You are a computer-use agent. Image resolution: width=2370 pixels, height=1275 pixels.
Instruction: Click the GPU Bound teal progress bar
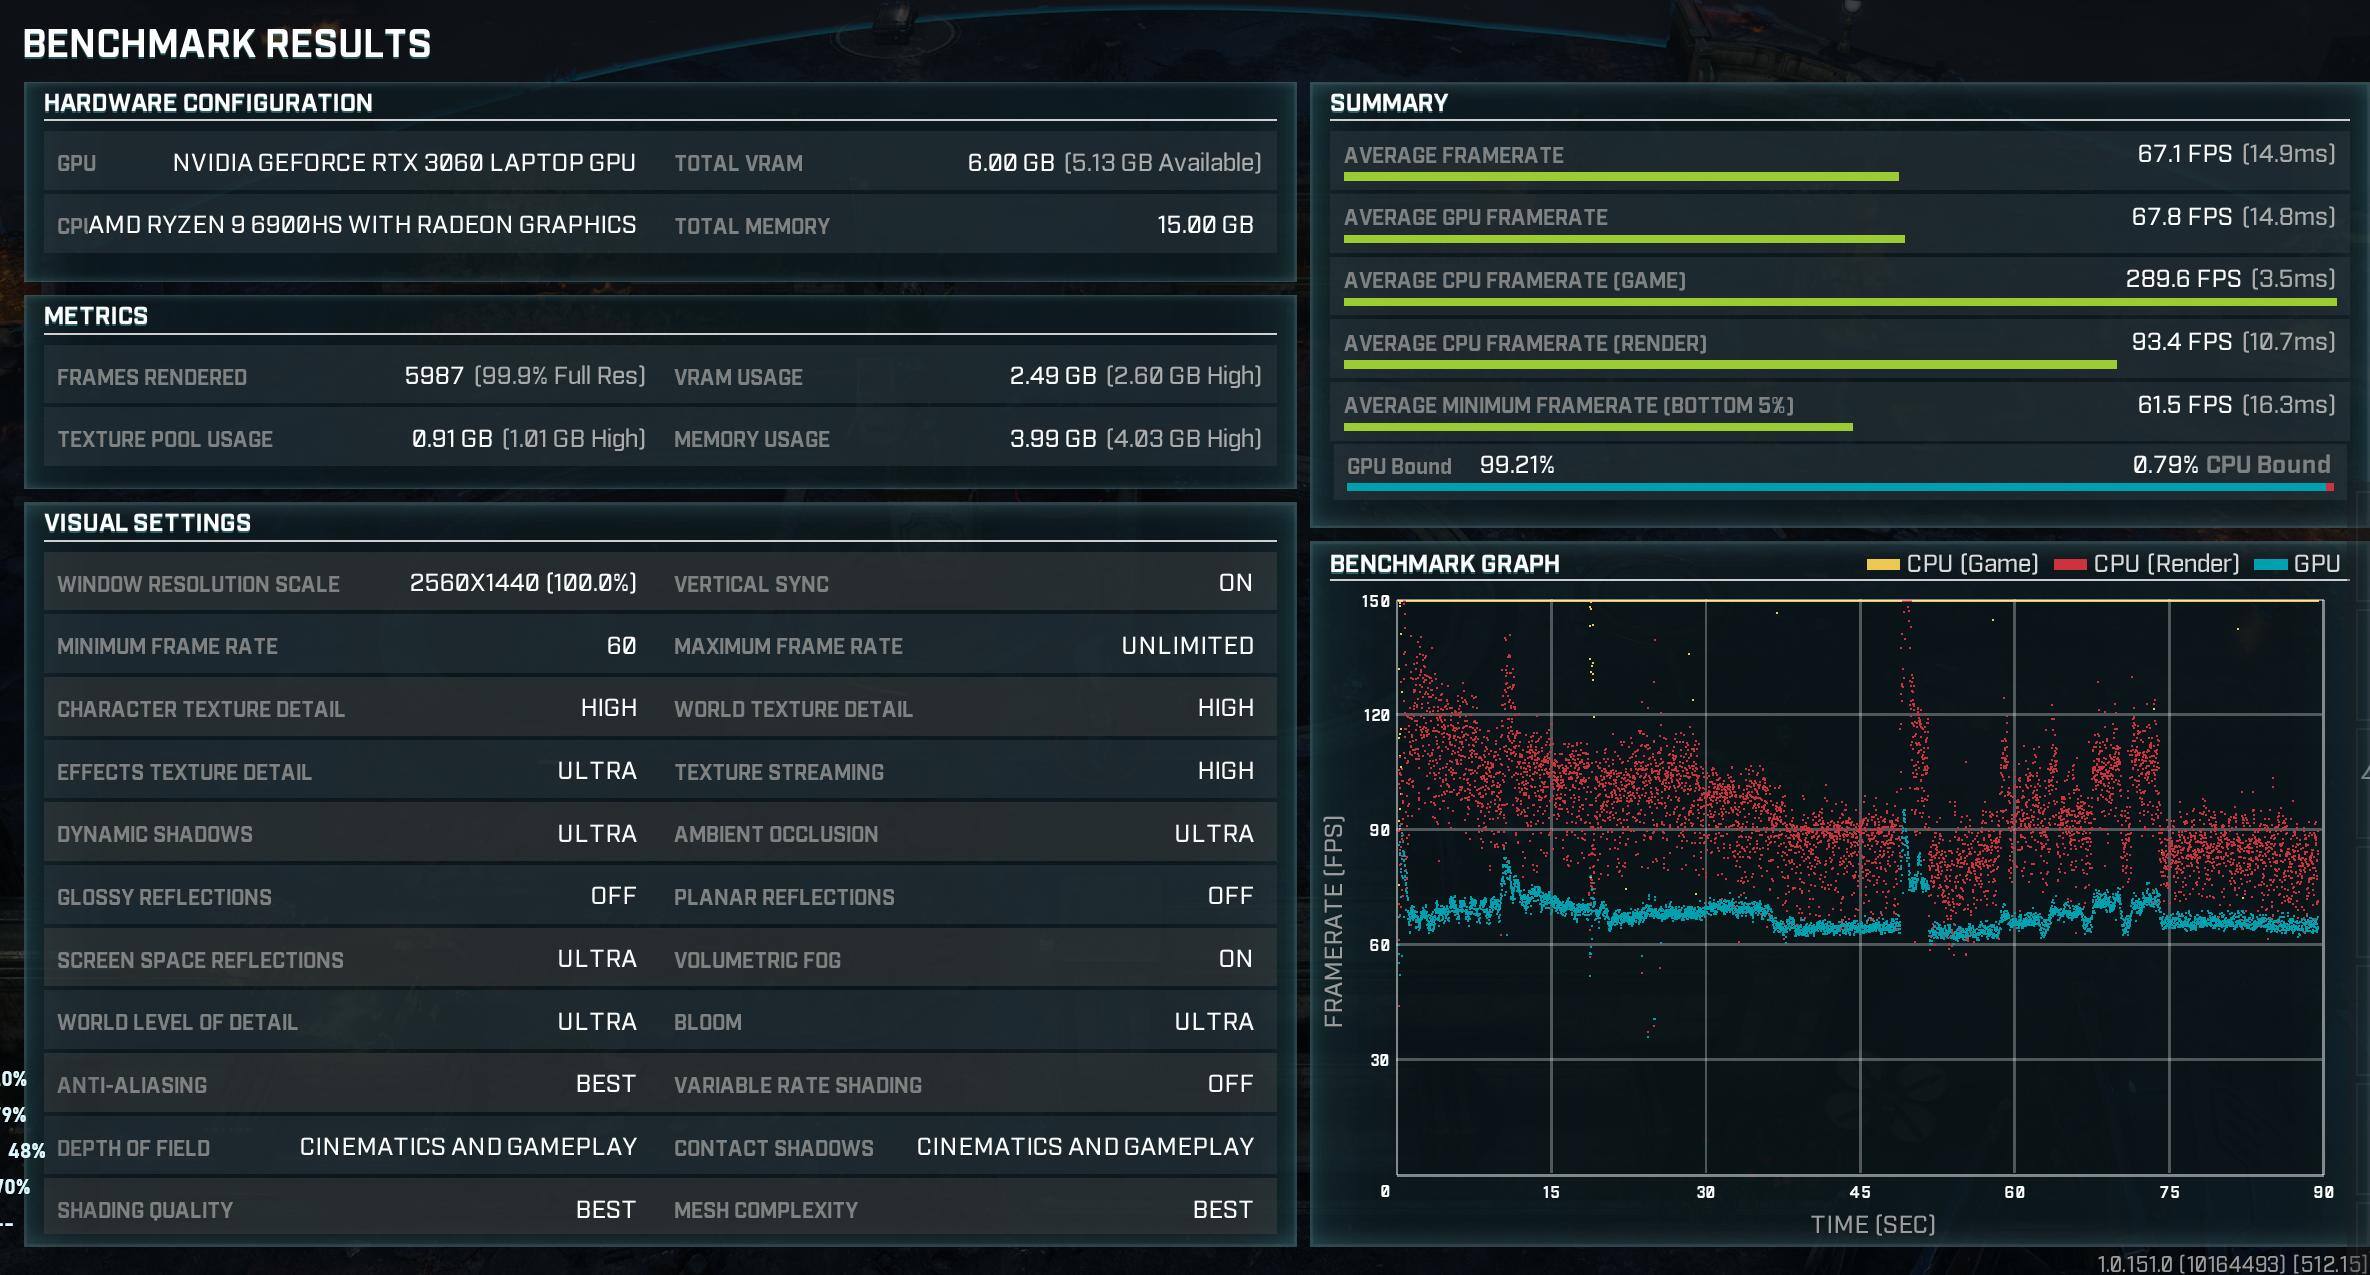click(x=1835, y=487)
